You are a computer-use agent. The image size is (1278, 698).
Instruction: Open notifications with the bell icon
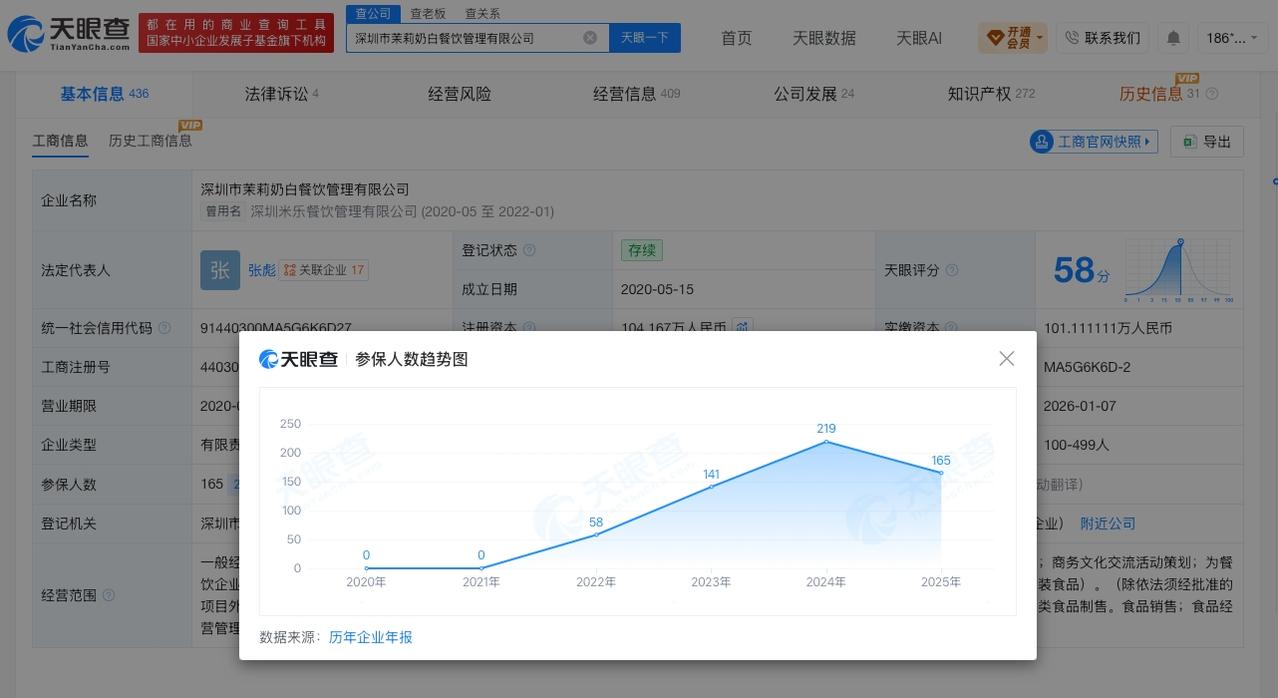(x=1173, y=38)
